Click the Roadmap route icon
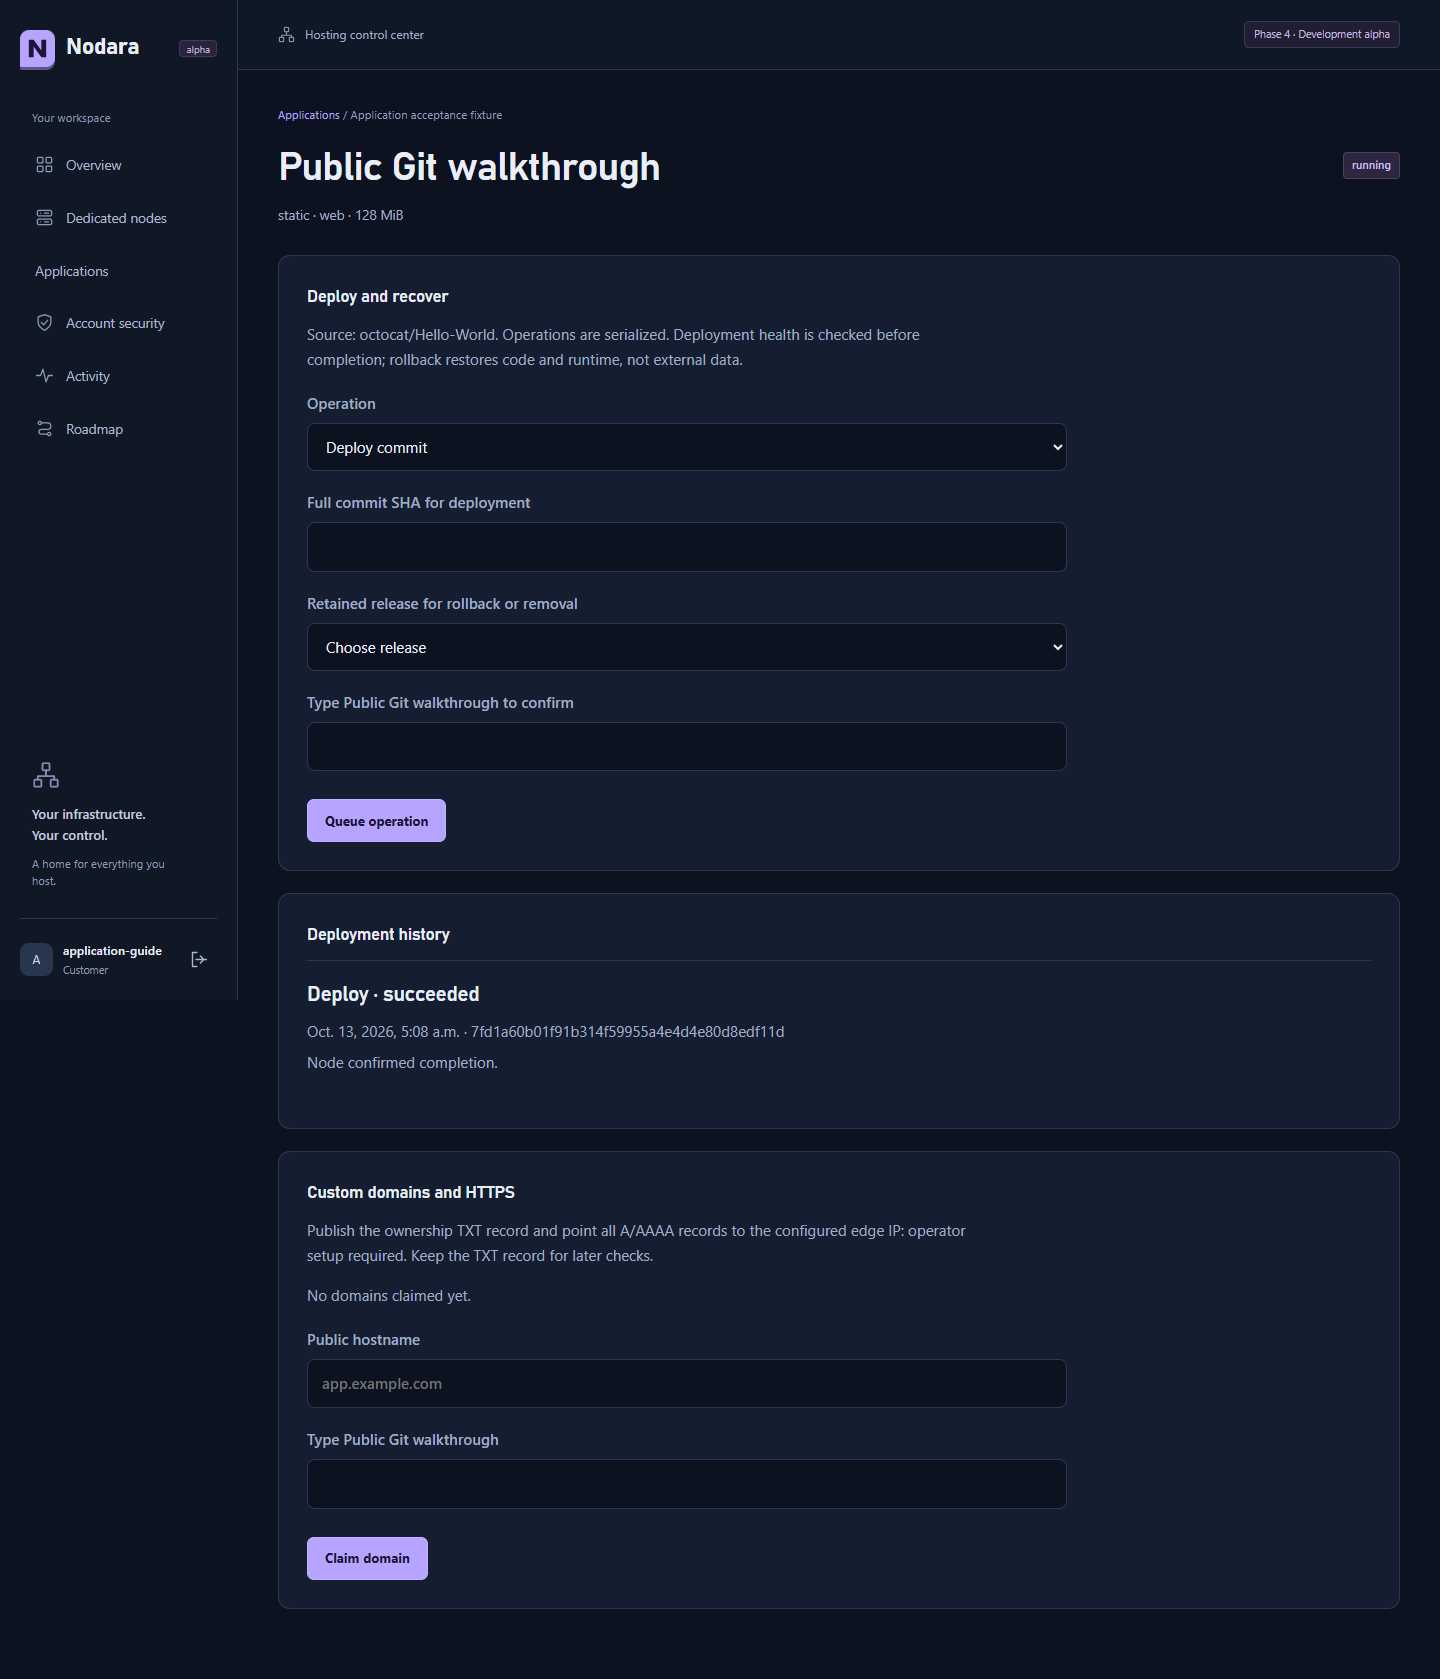The width and height of the screenshot is (1440, 1679). click(44, 429)
